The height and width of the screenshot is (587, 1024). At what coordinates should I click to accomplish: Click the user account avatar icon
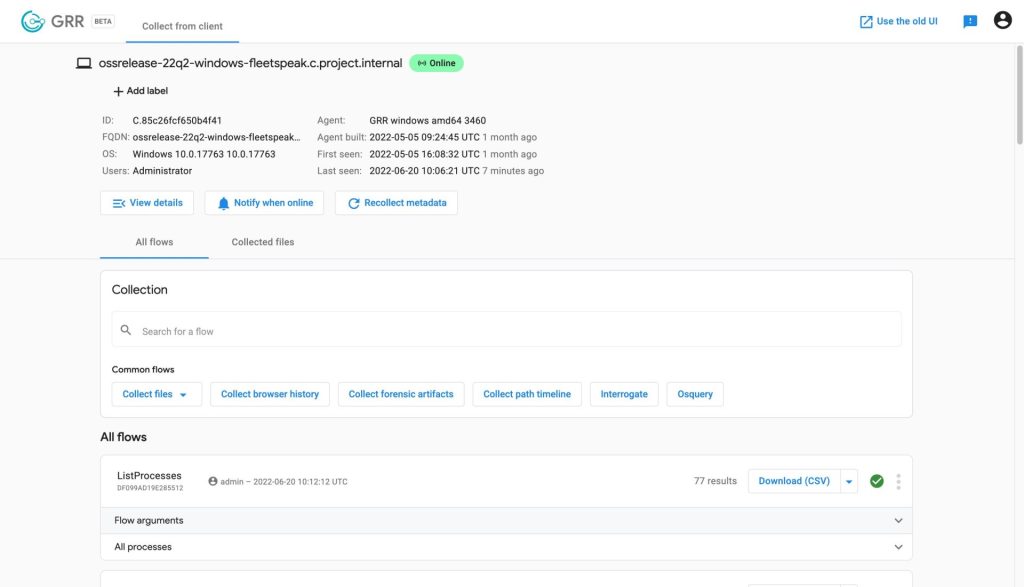pyautogui.click(x=1002, y=21)
